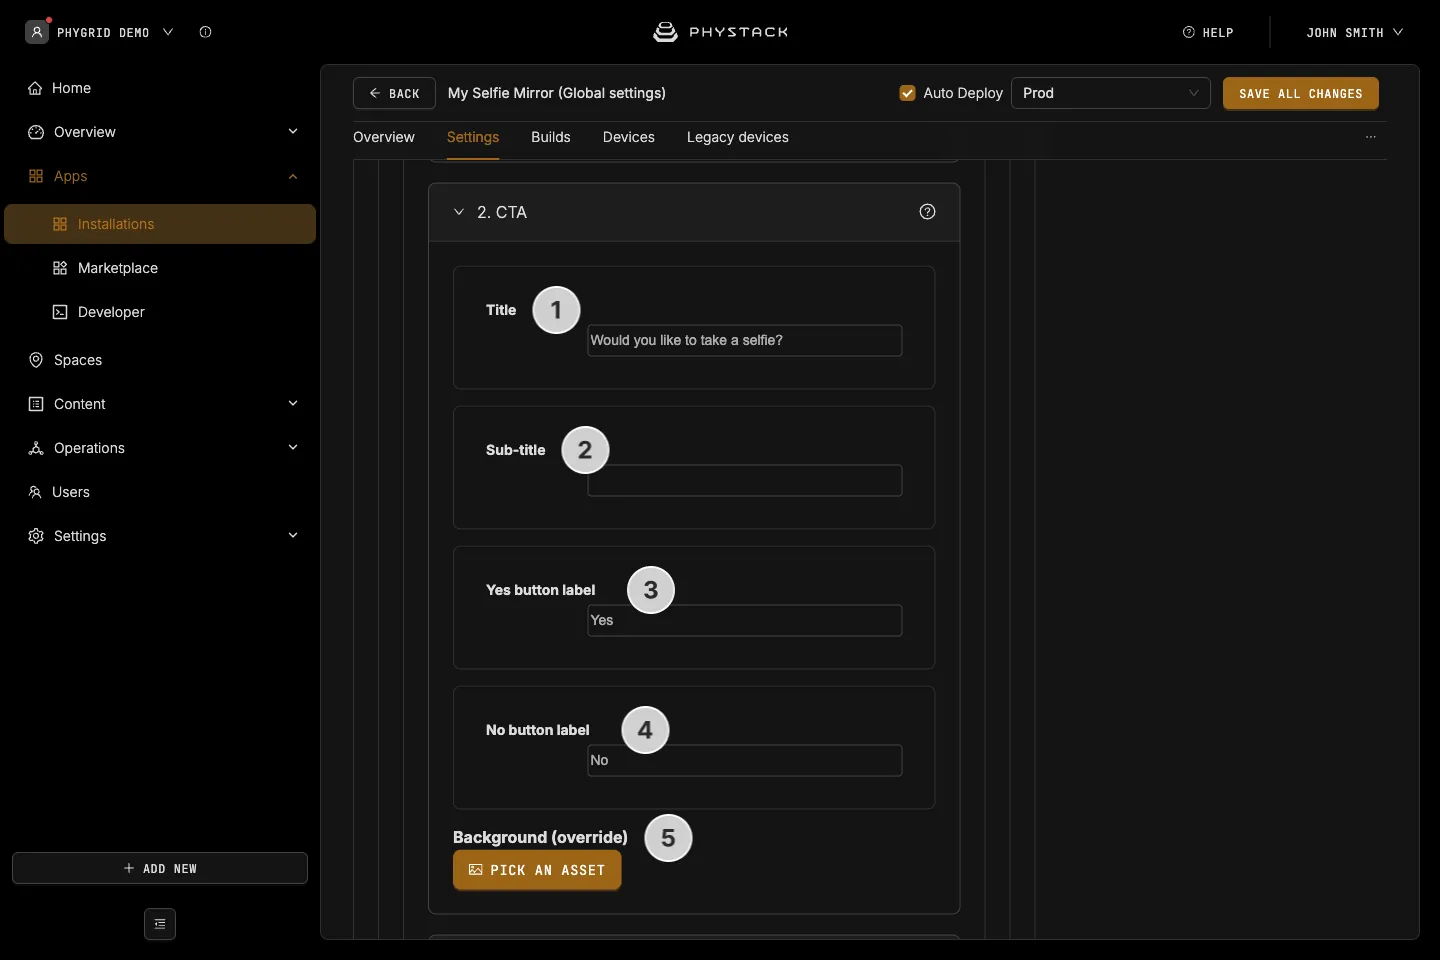
Task: Click Save All Changes
Action: 1301,93
